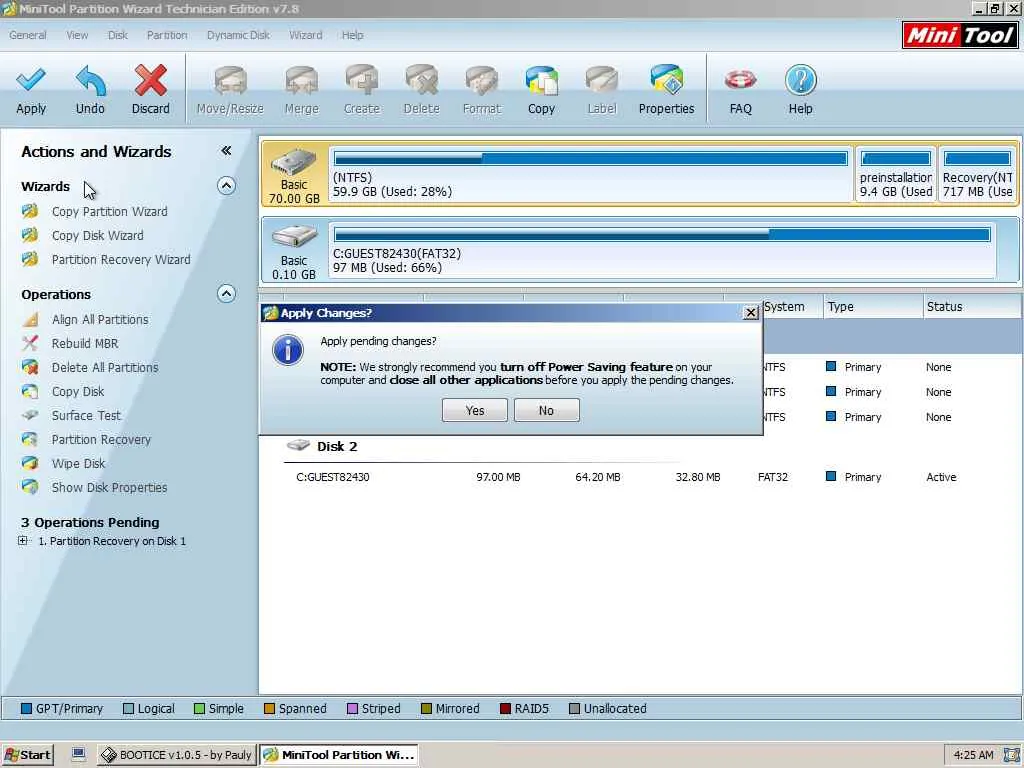Image resolution: width=1024 pixels, height=768 pixels.
Task: Collapse the Operations section
Action: pos(226,293)
